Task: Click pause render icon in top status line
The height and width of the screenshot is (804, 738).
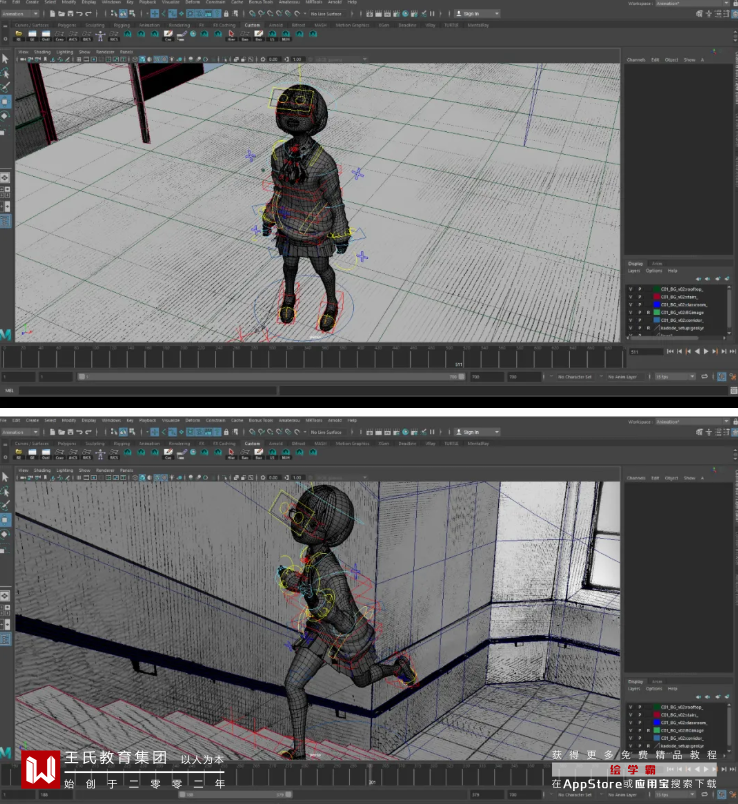Action: click(x=432, y=14)
